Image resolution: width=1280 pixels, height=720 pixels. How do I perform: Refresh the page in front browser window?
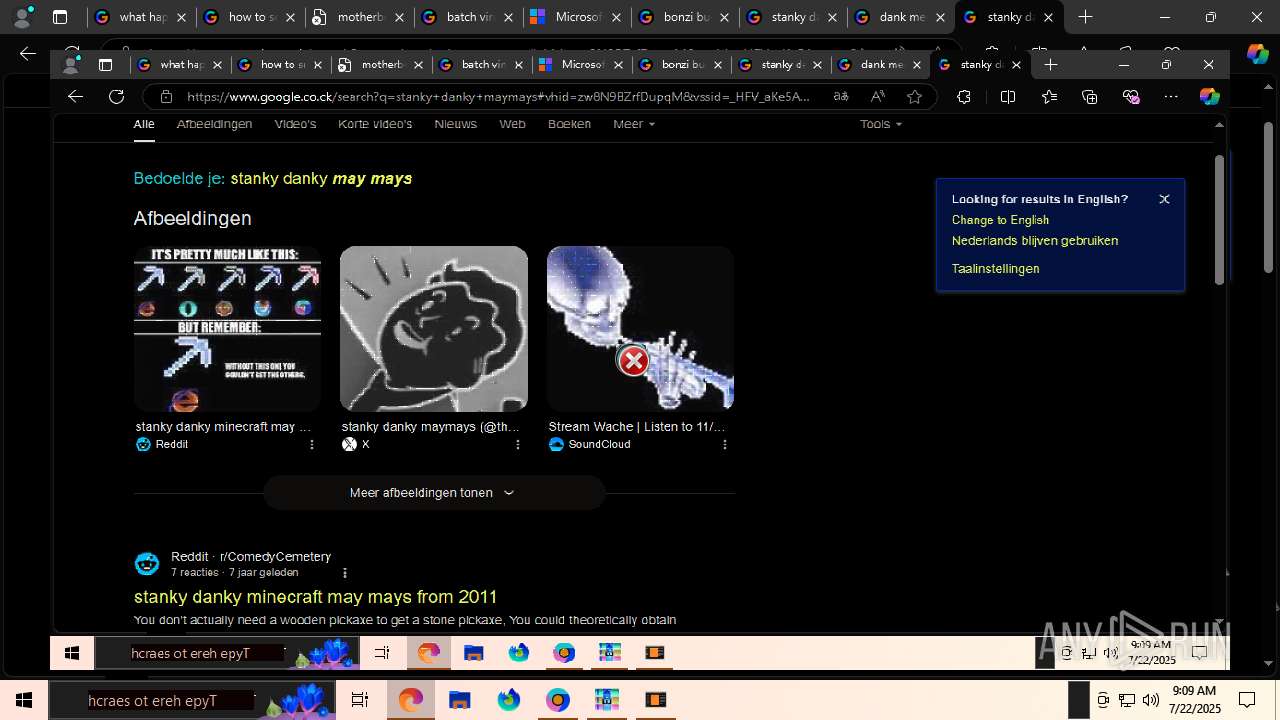116,96
